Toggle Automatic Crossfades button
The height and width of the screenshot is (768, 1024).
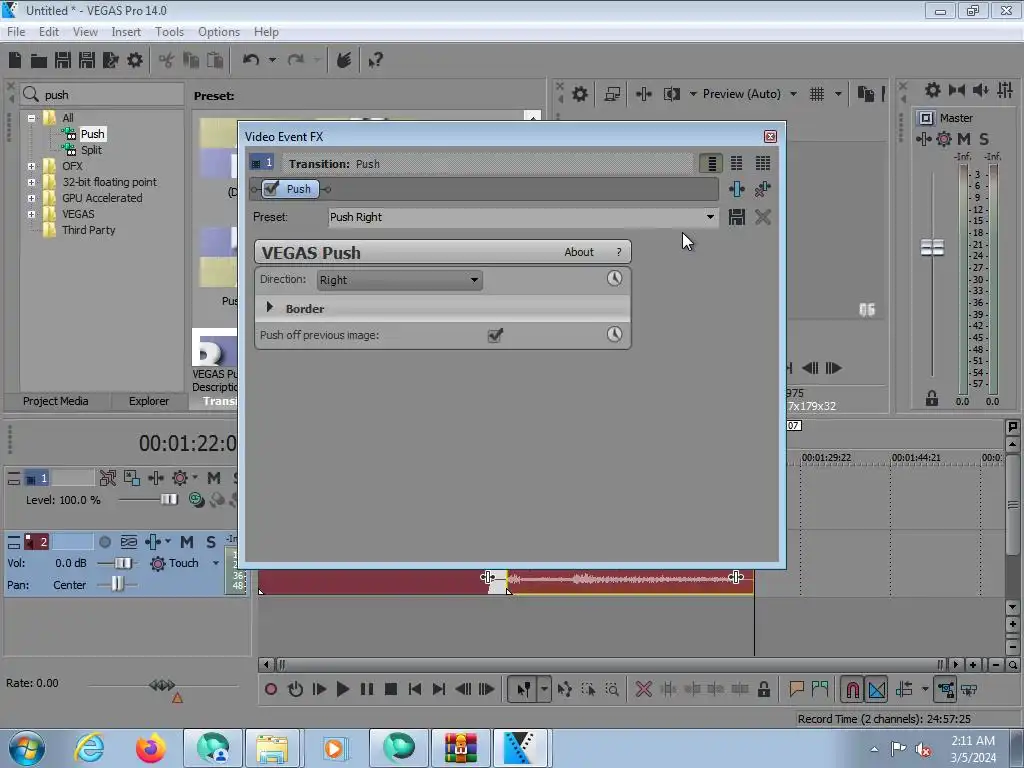[x=877, y=689]
